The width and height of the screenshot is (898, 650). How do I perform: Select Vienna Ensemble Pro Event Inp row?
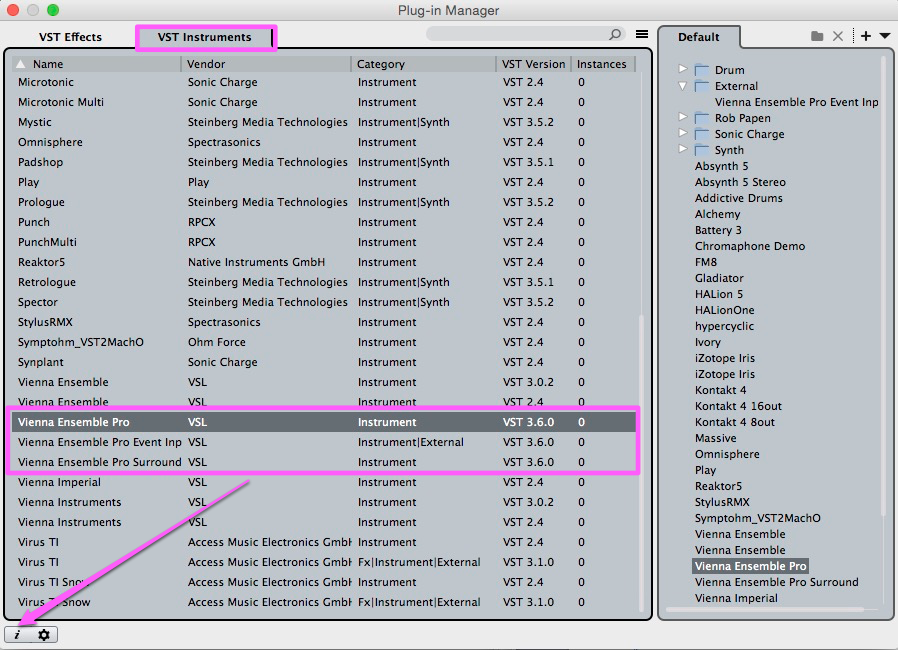[324, 442]
